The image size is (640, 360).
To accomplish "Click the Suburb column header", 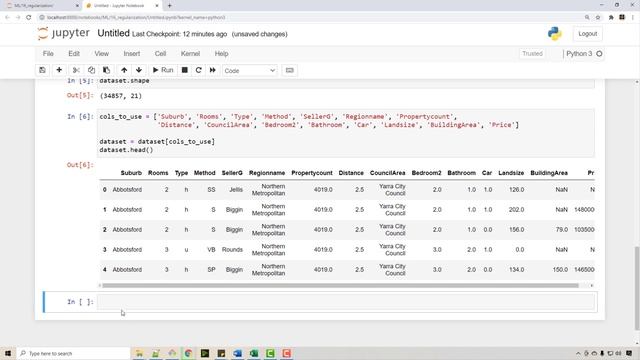I will coord(131,173).
